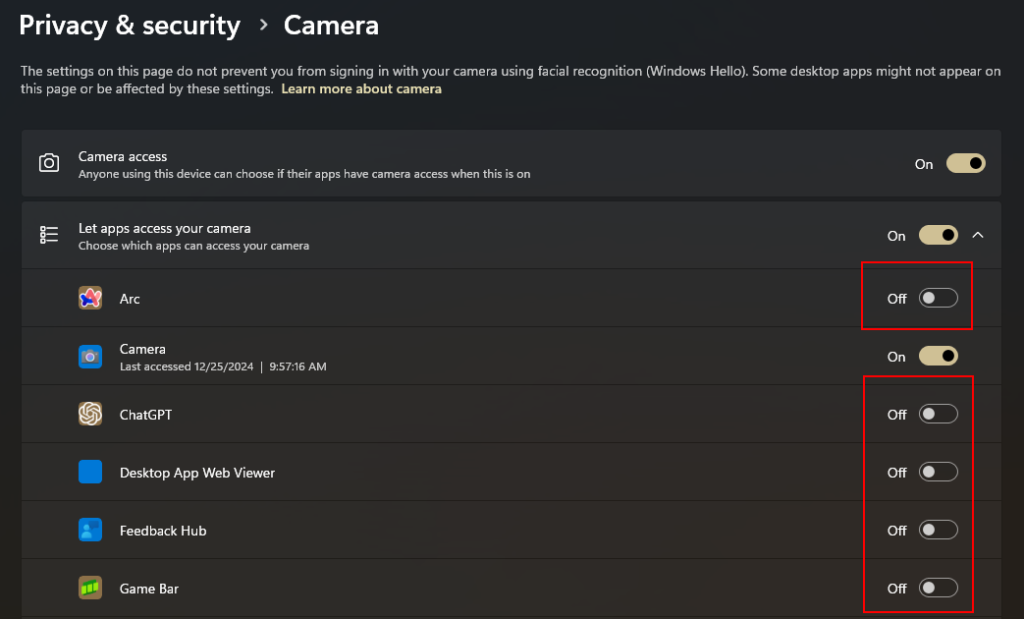The width and height of the screenshot is (1024, 619).
Task: Collapse the Let apps access your camera section
Action: pyautogui.click(x=979, y=235)
